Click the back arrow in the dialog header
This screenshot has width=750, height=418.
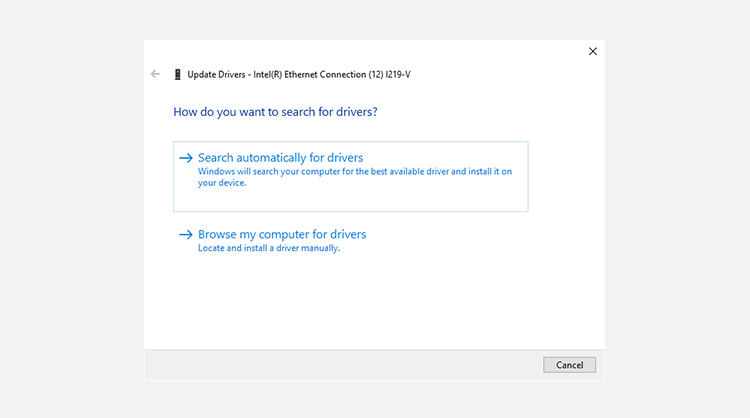pos(155,74)
